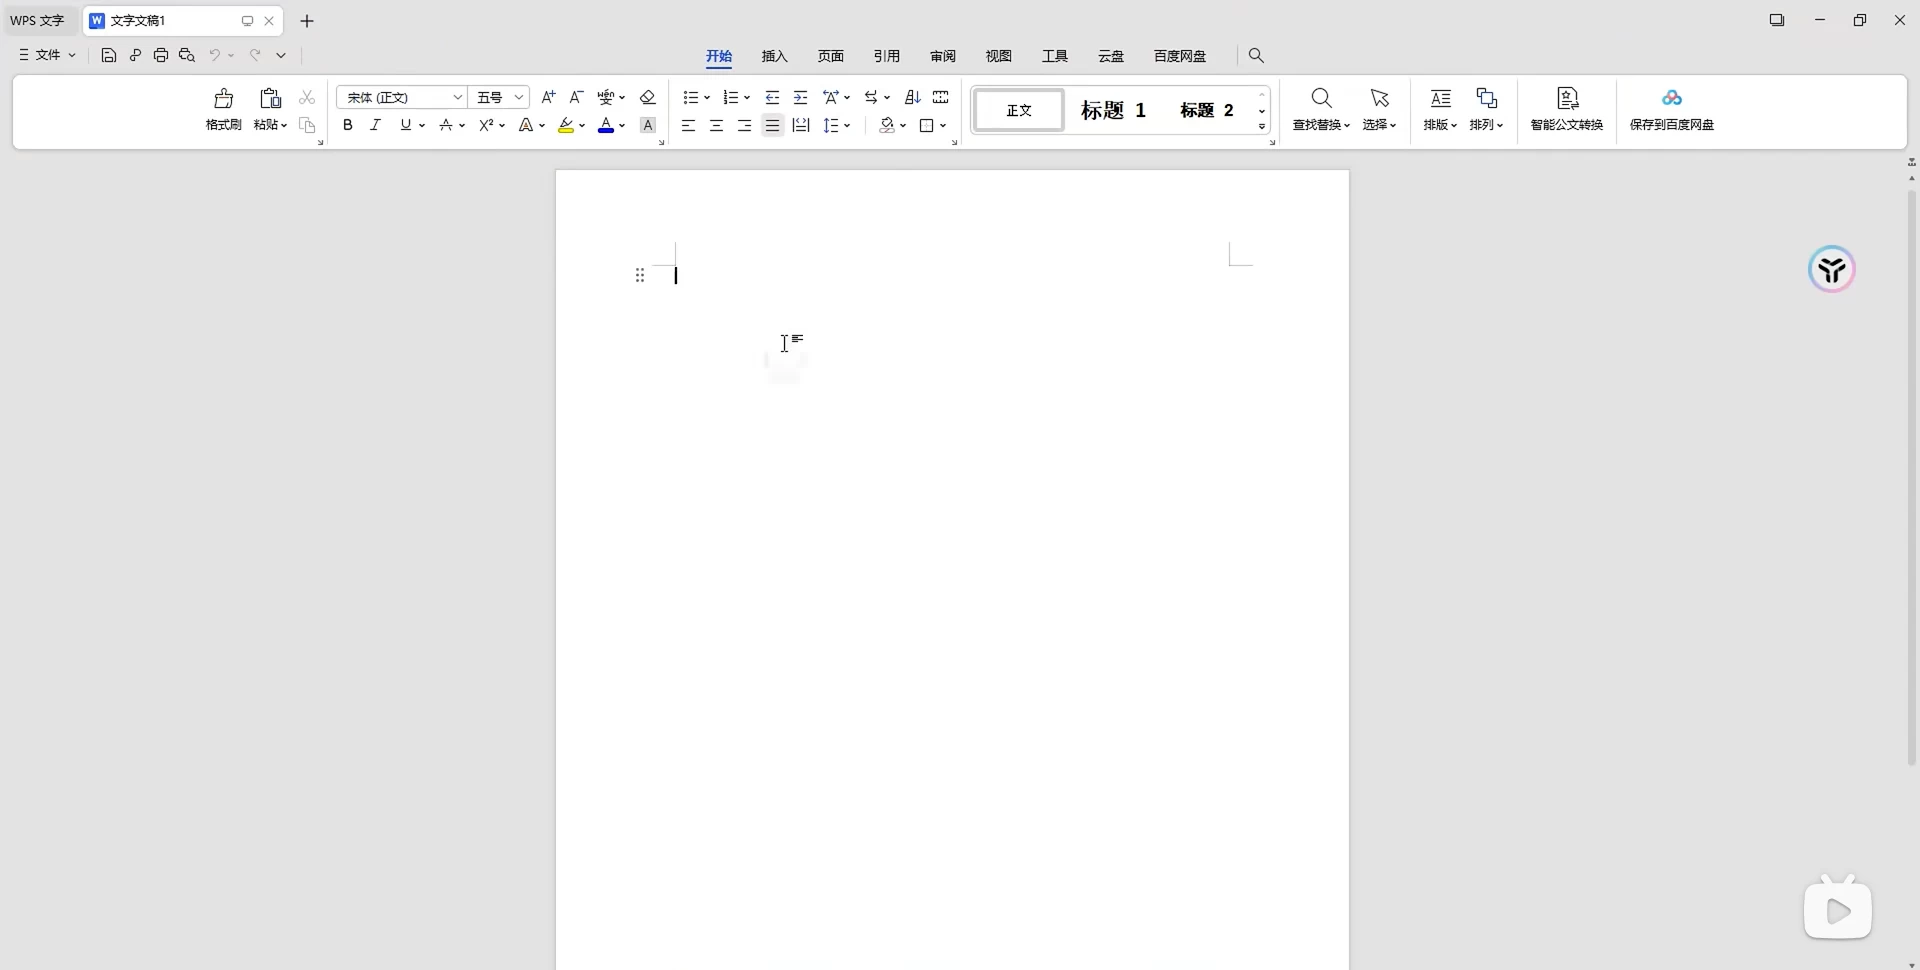Open a new document tab with plus
The image size is (1920, 970).
pos(307,20)
